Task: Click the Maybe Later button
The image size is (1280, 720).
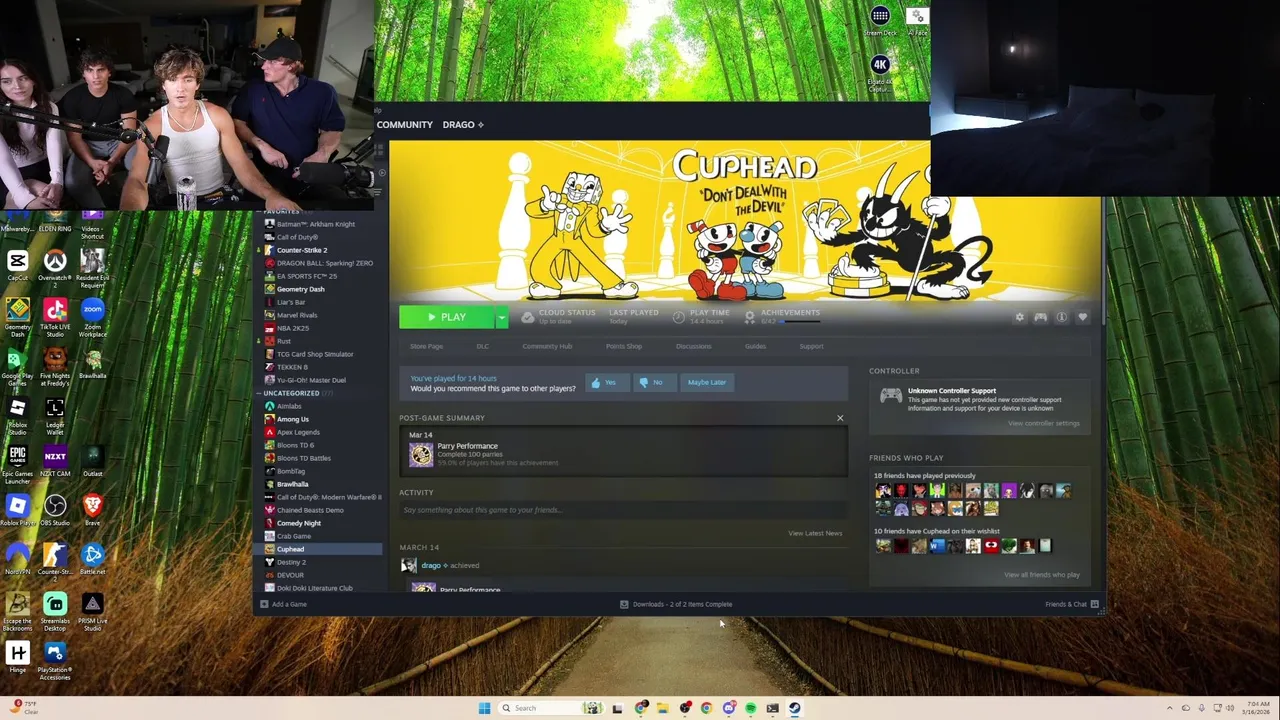Action: (x=706, y=382)
